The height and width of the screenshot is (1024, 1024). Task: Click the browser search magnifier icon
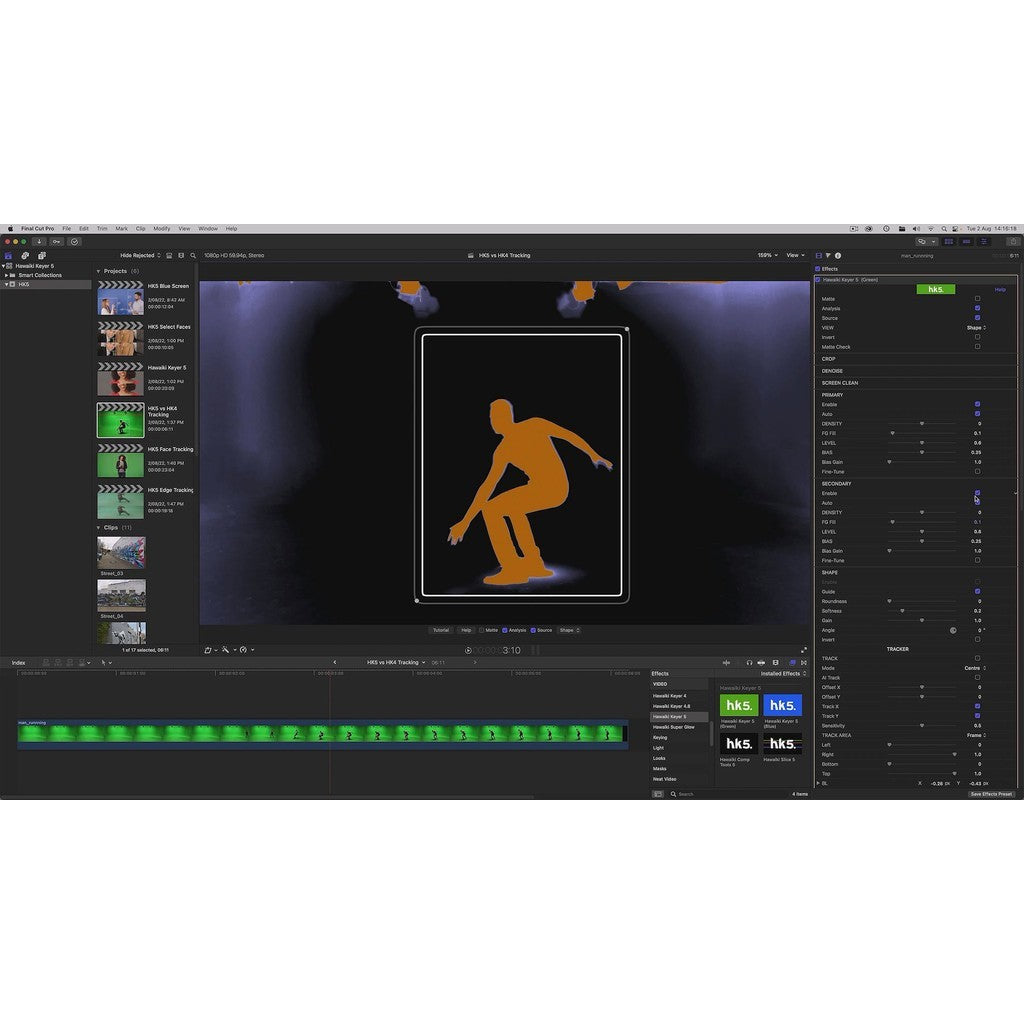(x=193, y=255)
